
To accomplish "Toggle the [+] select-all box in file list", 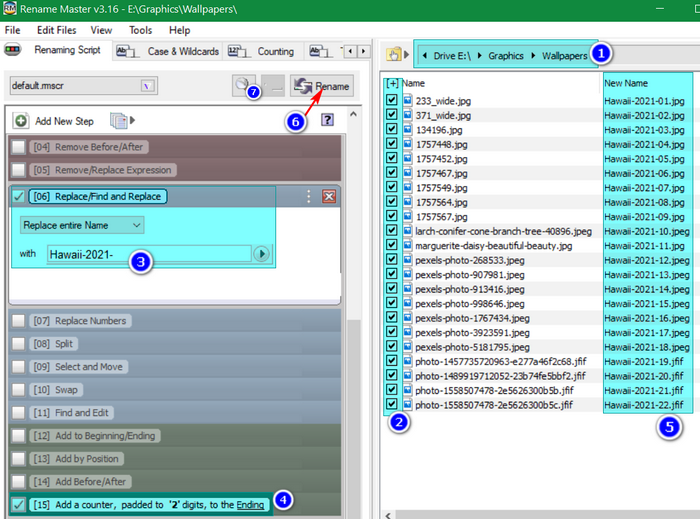I will coord(392,83).
